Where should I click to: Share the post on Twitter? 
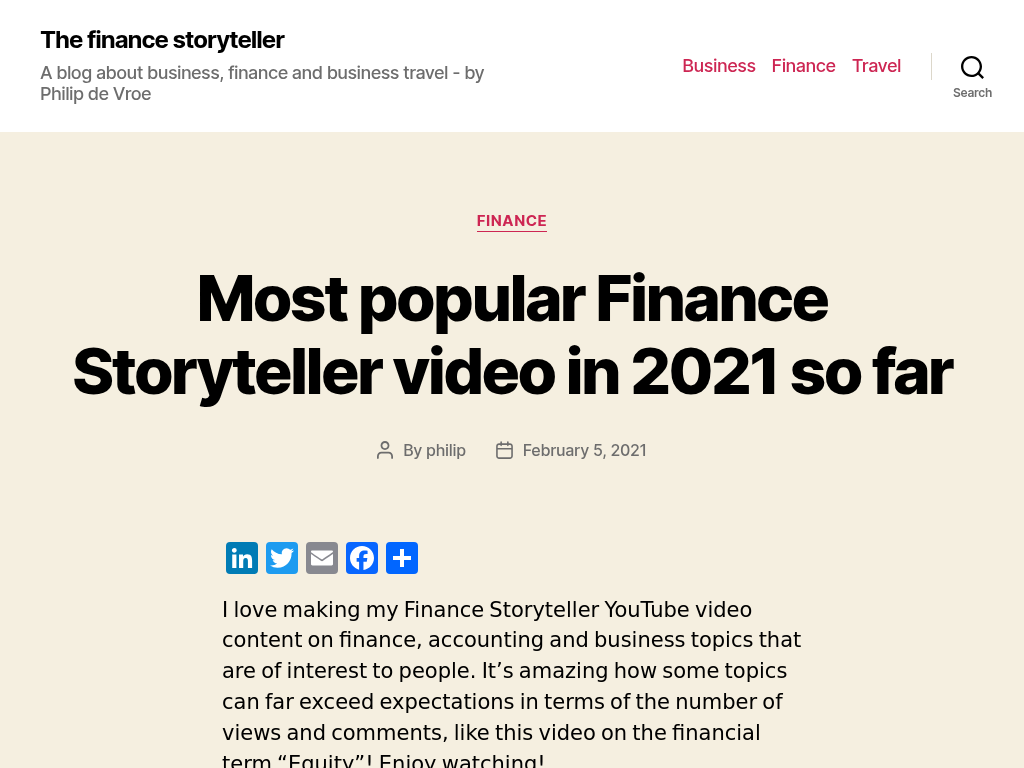[282, 558]
